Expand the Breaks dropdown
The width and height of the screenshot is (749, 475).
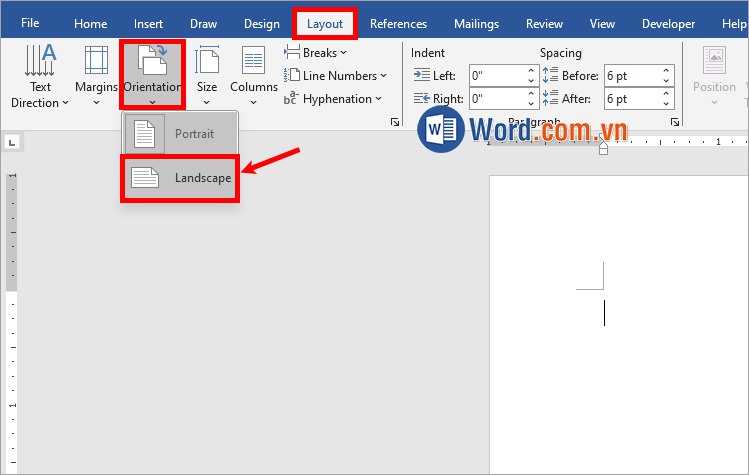[316, 52]
